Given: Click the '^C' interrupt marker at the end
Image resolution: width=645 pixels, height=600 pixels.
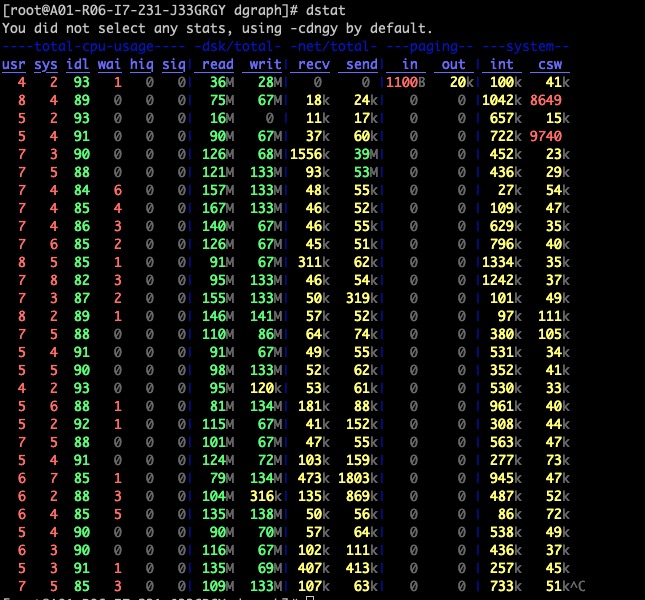Looking at the screenshot, I should tap(578, 586).
